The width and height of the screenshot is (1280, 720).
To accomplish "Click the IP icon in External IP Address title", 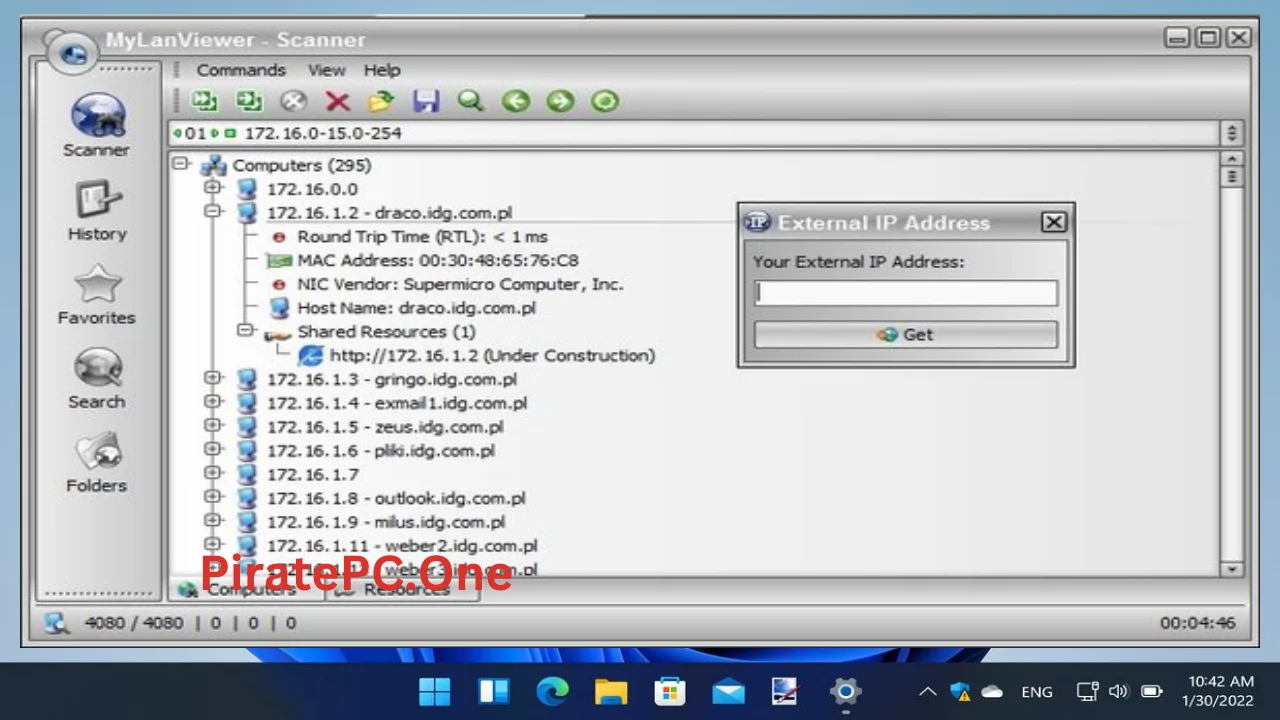I will pos(758,222).
